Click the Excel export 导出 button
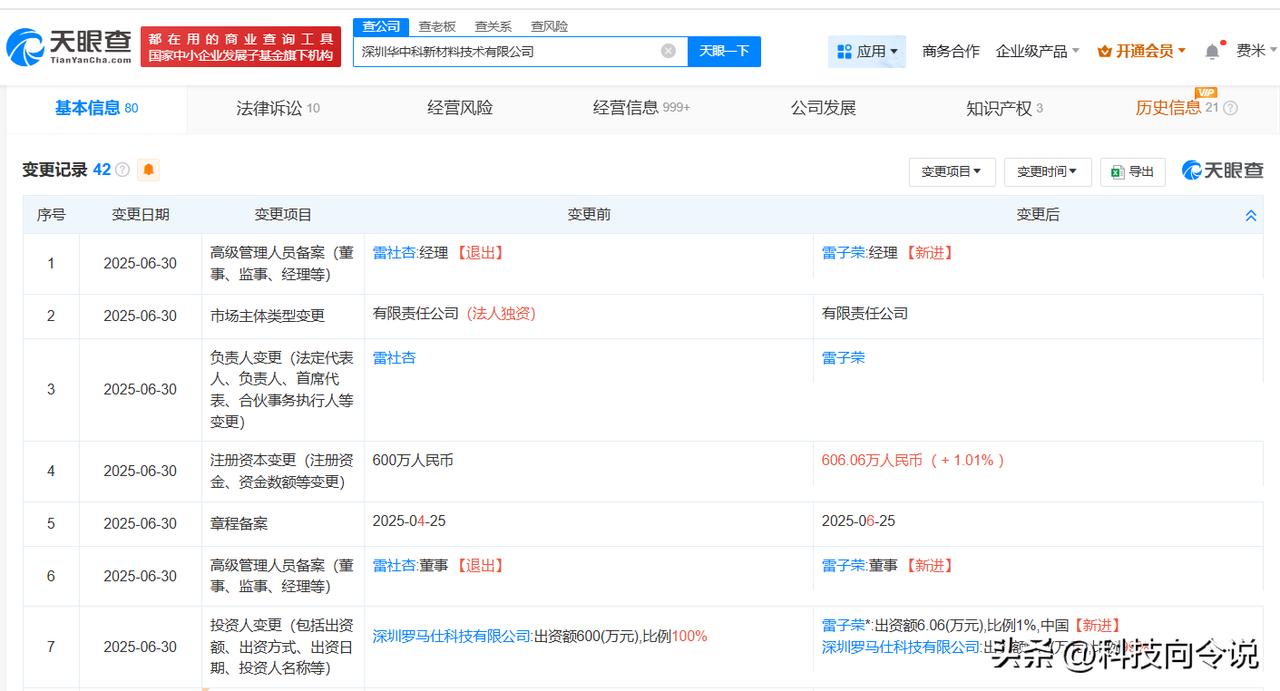Screen dimensions: 1280x691 pos(1132,172)
